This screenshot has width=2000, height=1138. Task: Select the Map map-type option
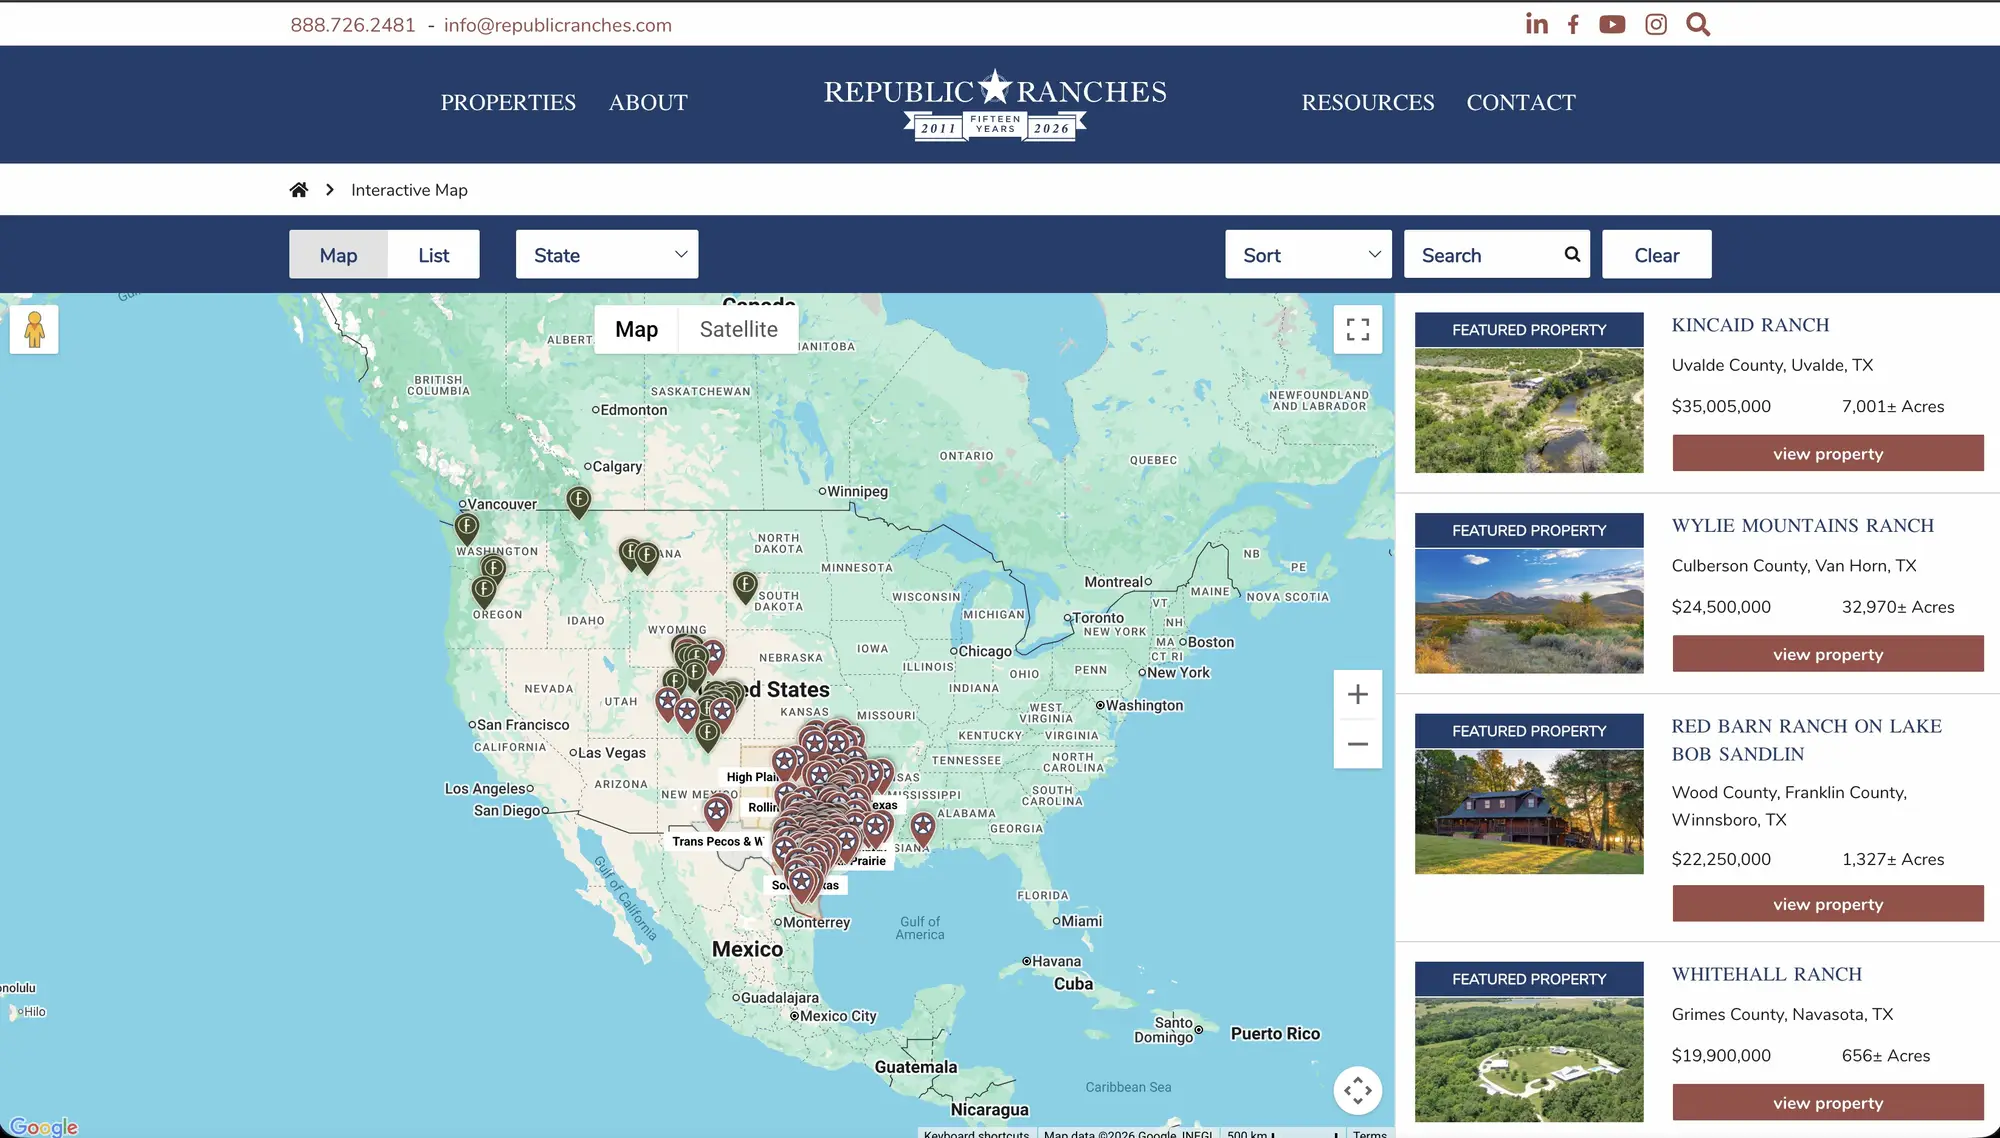[636, 329]
